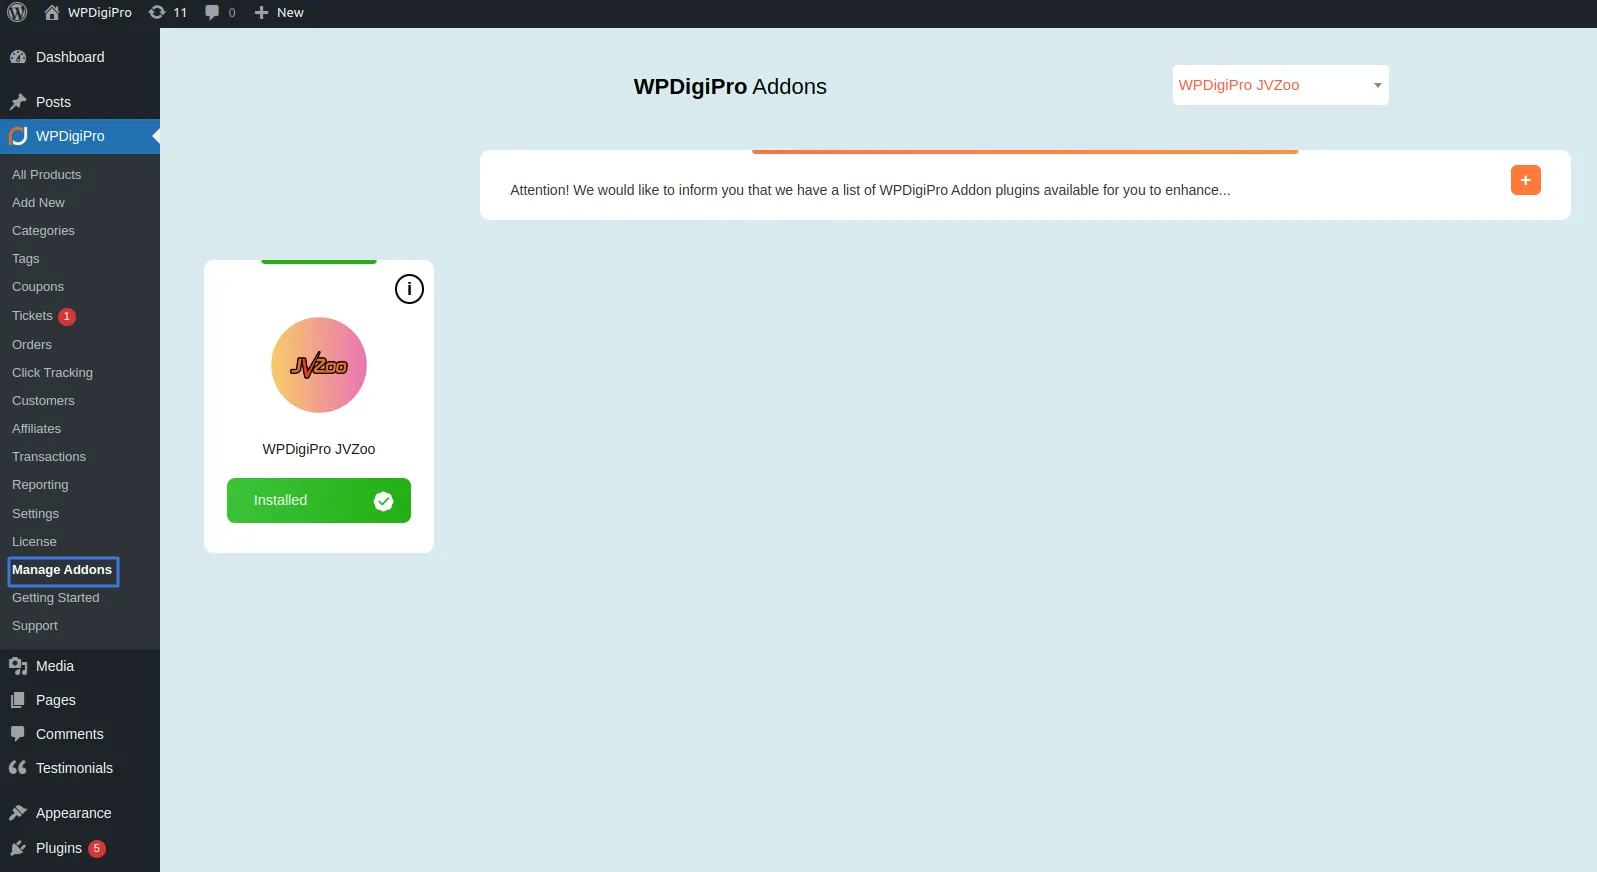Screen dimensions: 1597x872
Task: Click the Testimonials quote icon
Action: pos(18,768)
